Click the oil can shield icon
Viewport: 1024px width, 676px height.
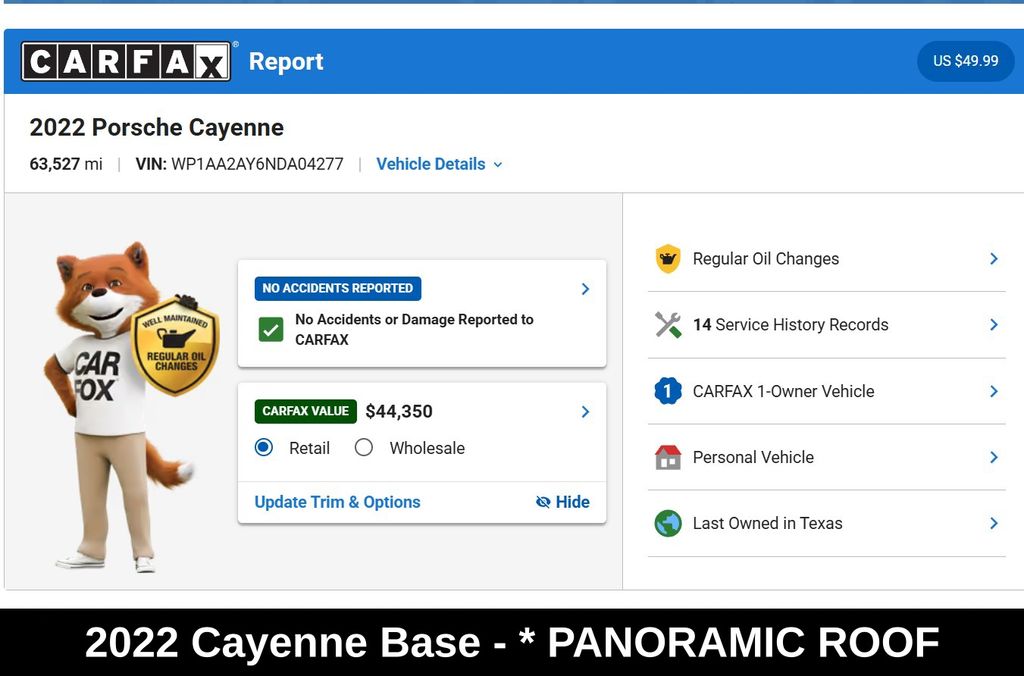[668, 259]
